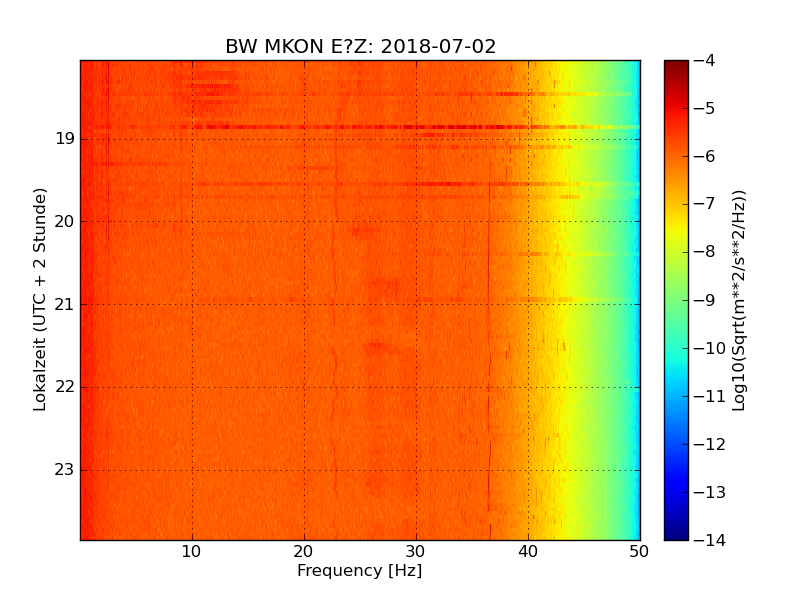The width and height of the screenshot is (800, 600).
Task: Click the colorbar tick label −7
Action: tap(704, 204)
